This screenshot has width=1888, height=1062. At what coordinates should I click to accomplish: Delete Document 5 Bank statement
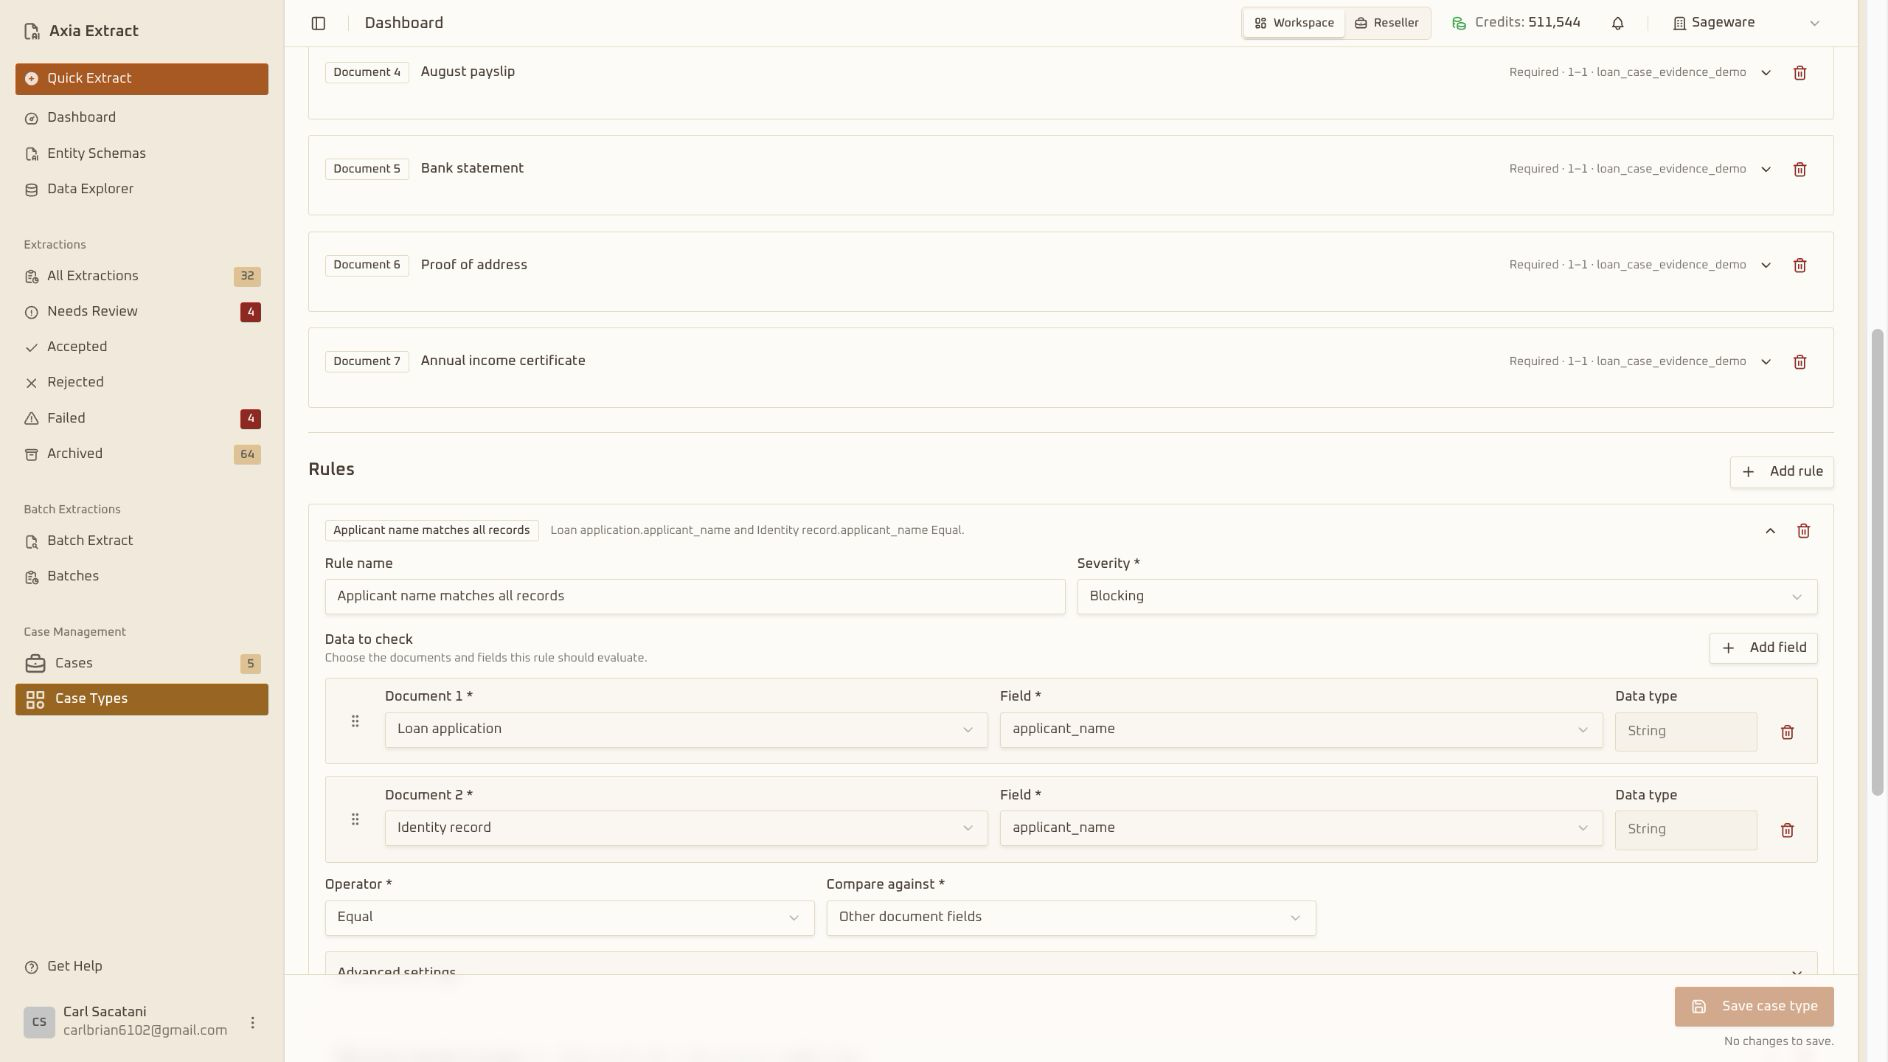(1799, 170)
